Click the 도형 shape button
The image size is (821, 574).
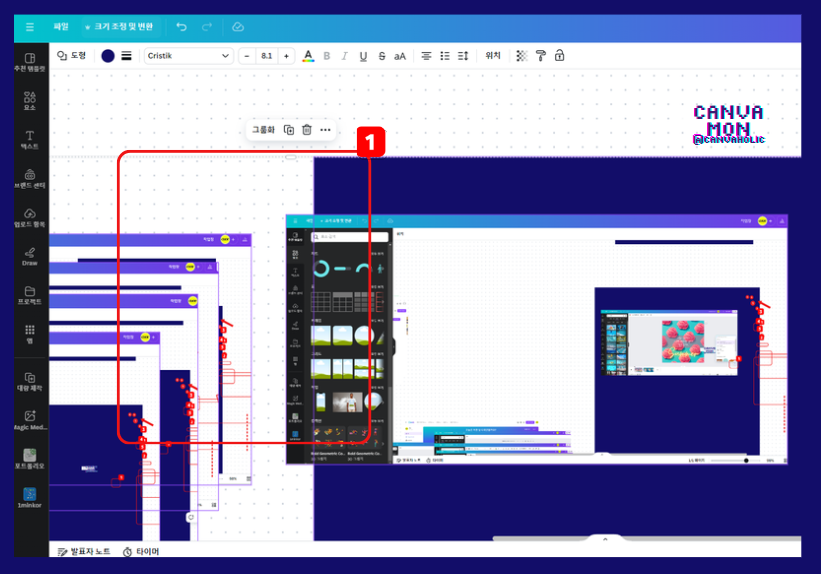pyautogui.click(x=72, y=56)
